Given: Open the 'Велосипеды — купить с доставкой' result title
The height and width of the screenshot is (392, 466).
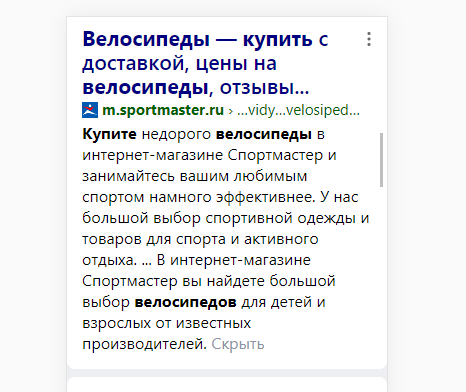Looking at the screenshot, I should (x=205, y=63).
